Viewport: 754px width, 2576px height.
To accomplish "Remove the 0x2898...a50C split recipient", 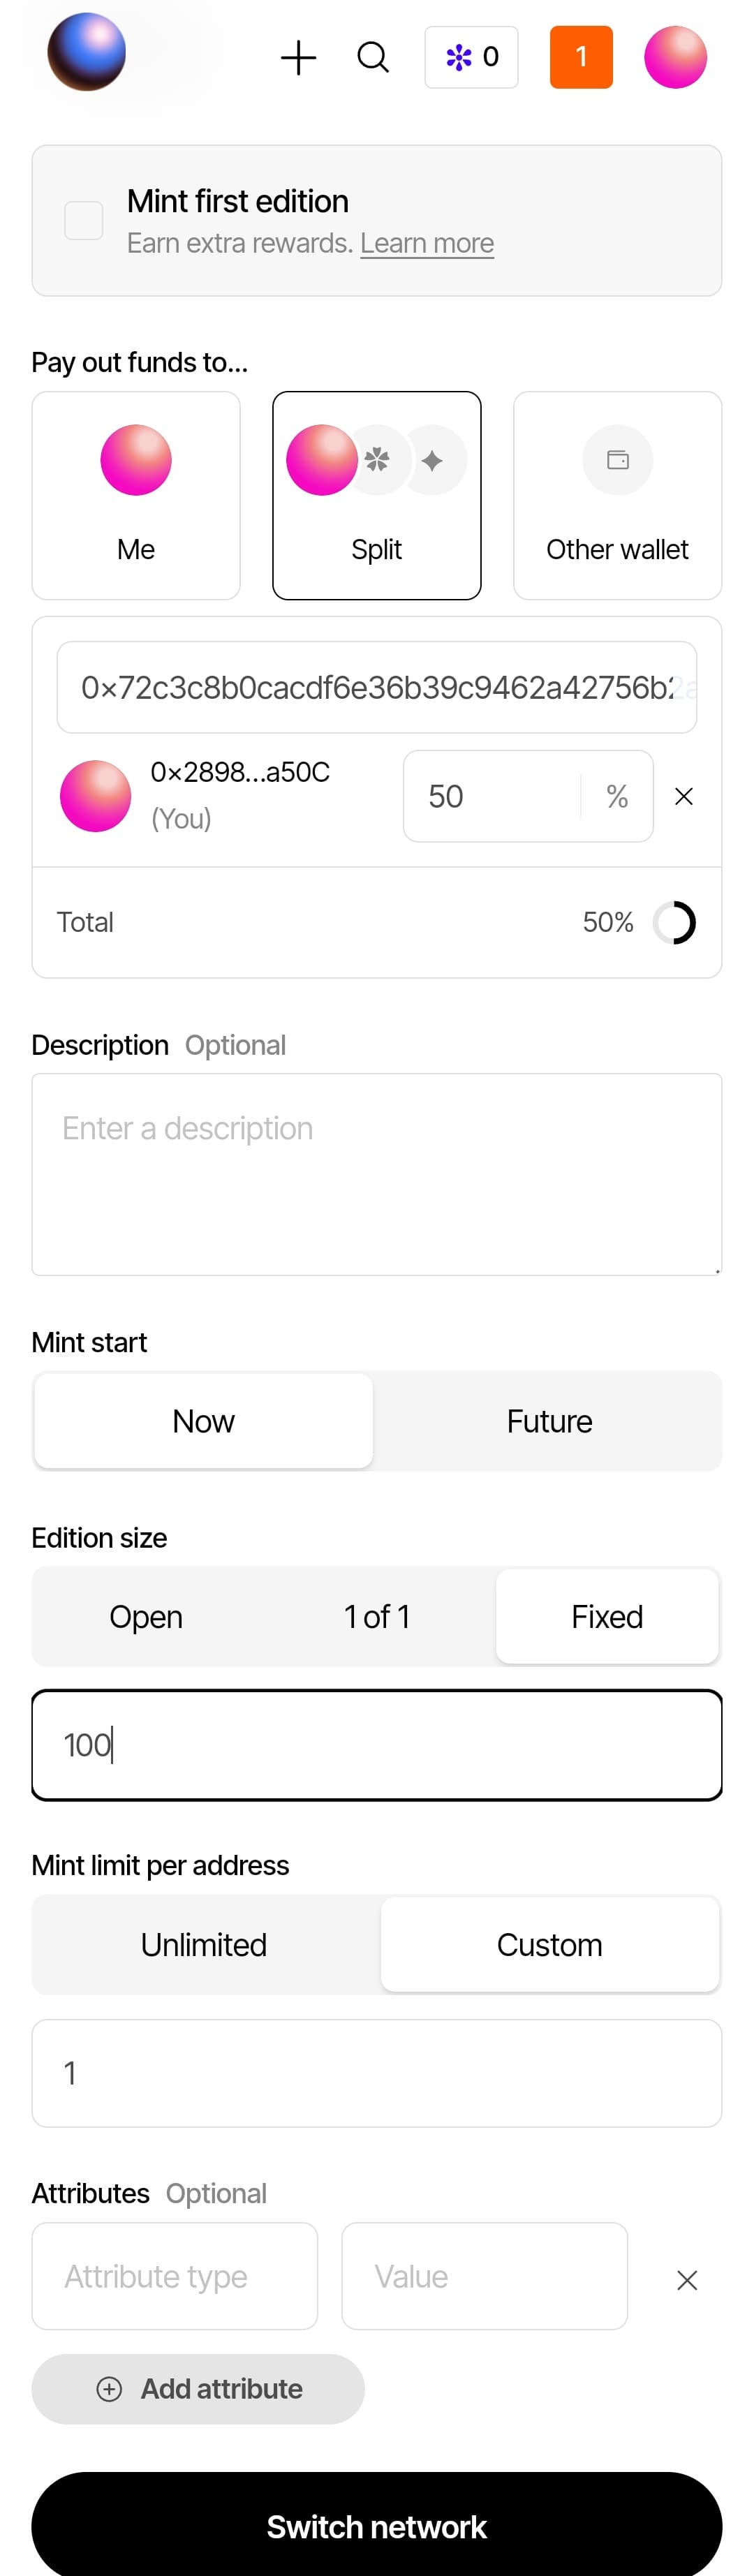I will [684, 796].
